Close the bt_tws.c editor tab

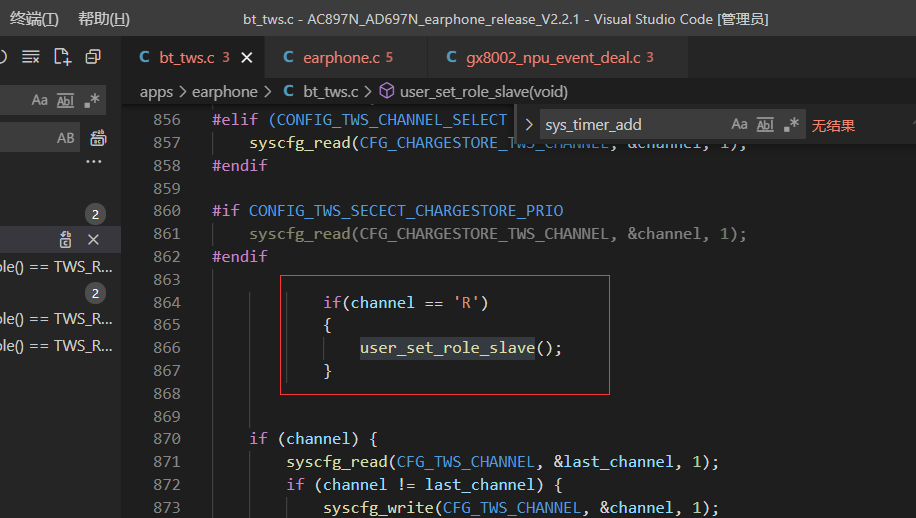(x=247, y=58)
